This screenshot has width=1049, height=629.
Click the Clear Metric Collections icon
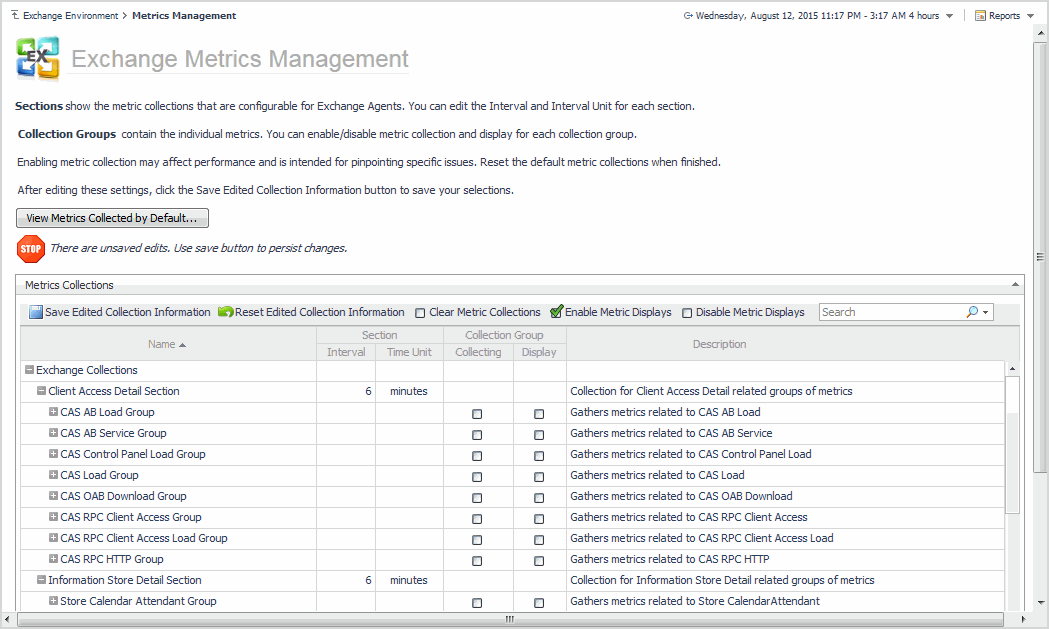pyautogui.click(x=421, y=313)
